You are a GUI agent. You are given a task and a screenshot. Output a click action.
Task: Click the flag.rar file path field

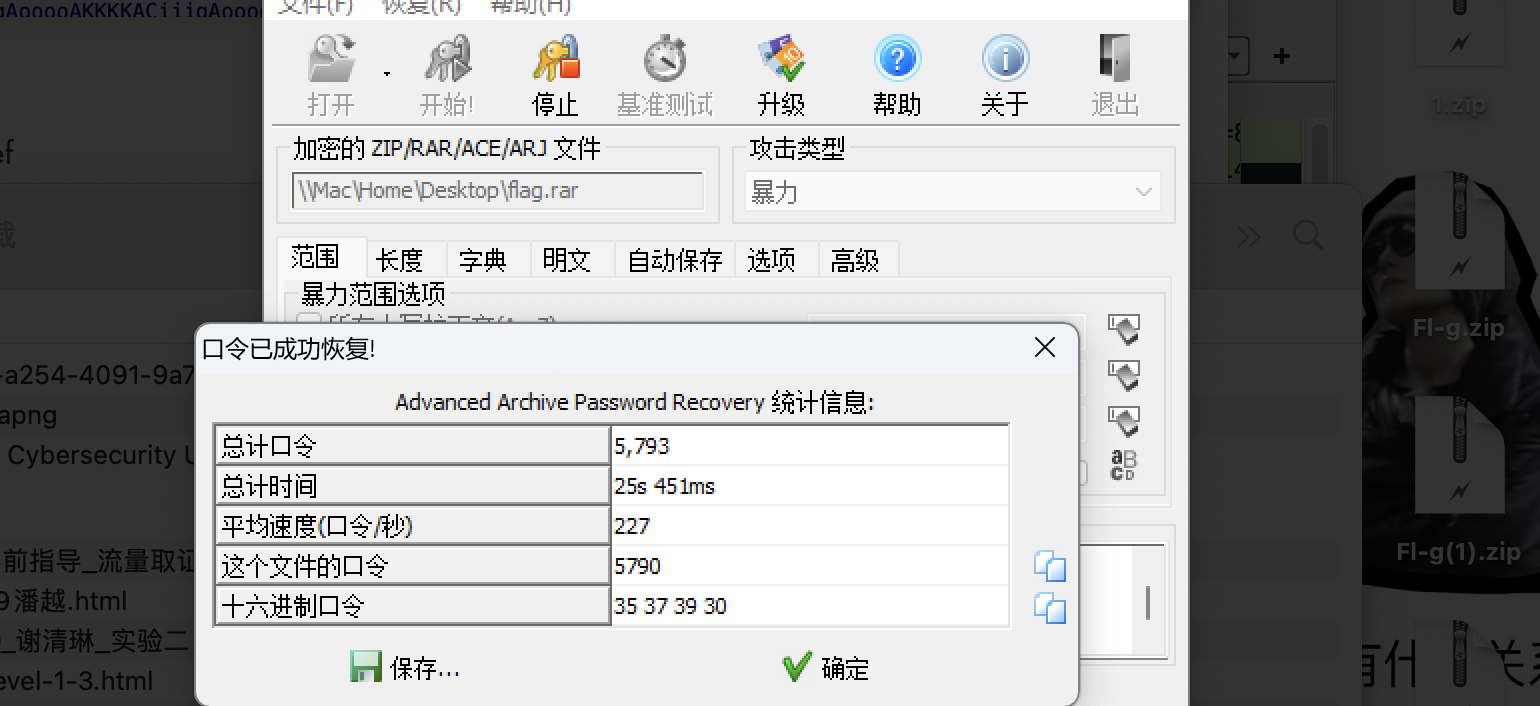pos(497,191)
